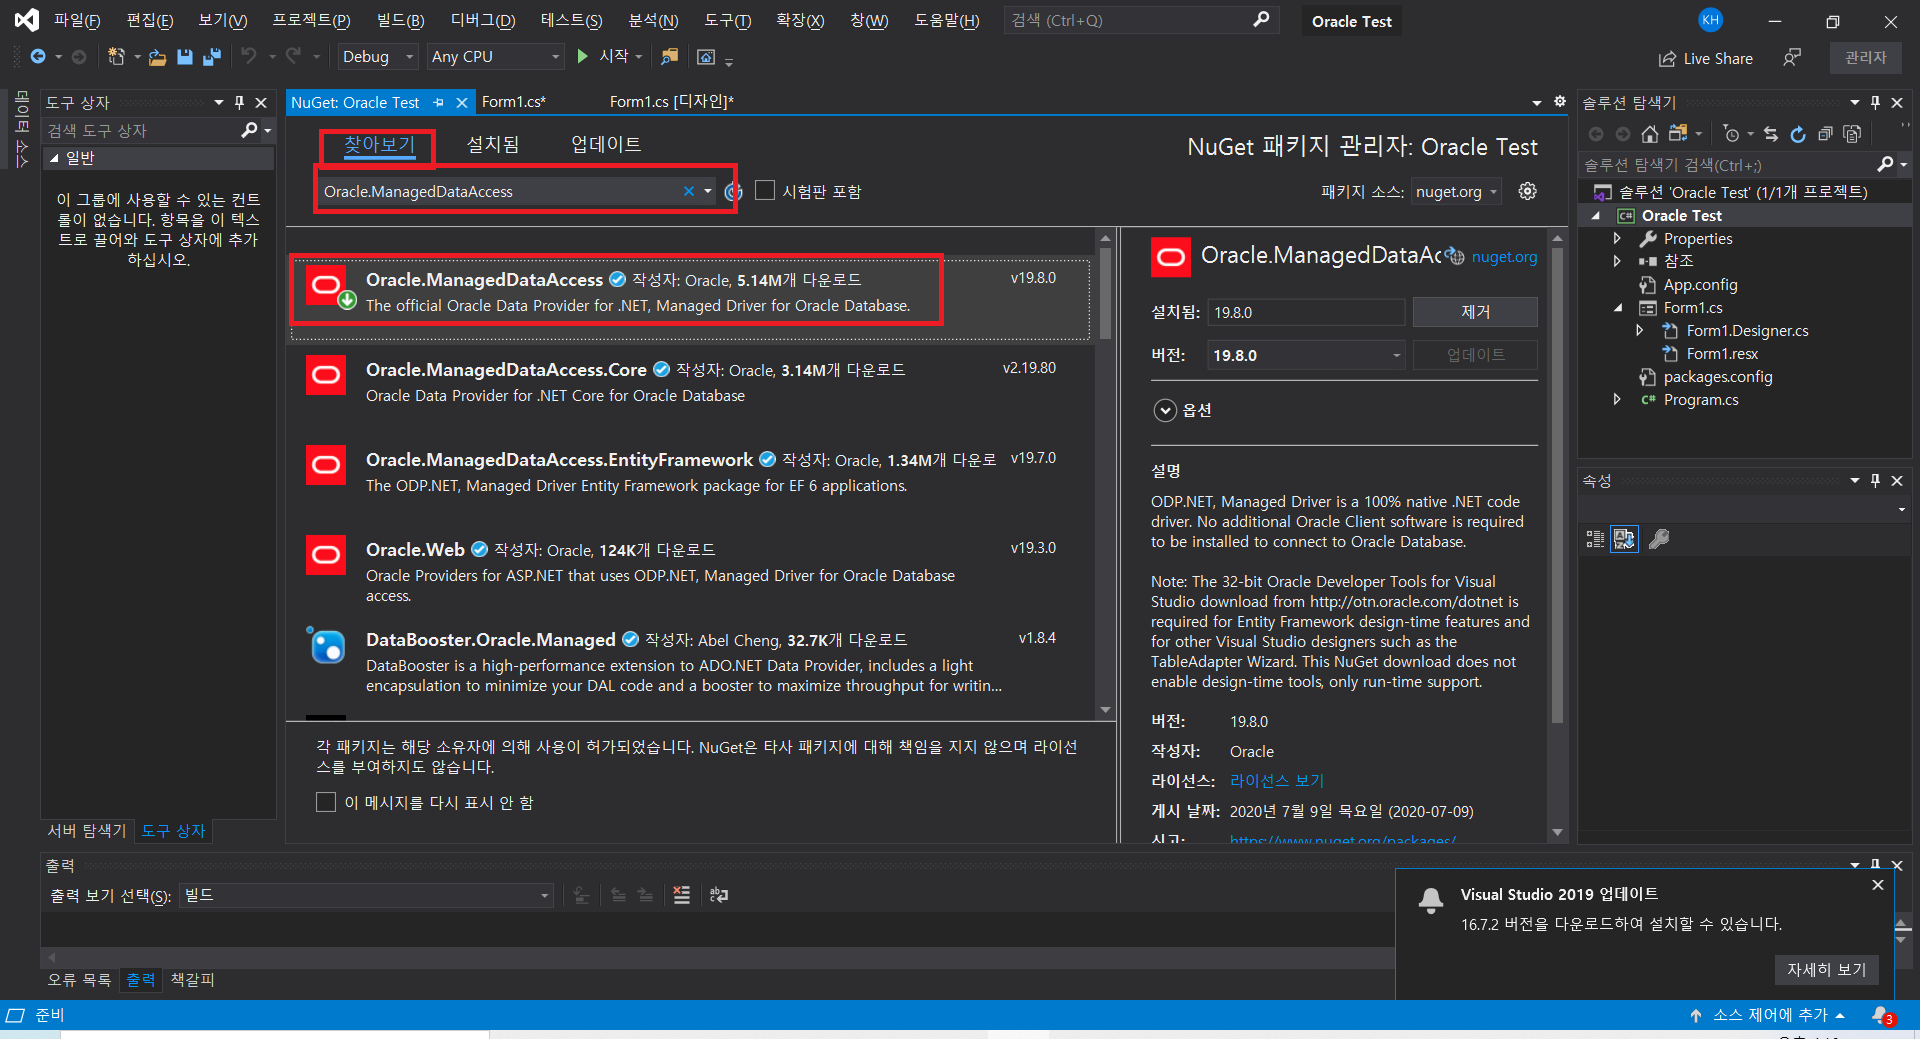Screen dimensions: 1920x1039
Task: Expand the Properties node in Solution Explorer
Action: [1617, 238]
